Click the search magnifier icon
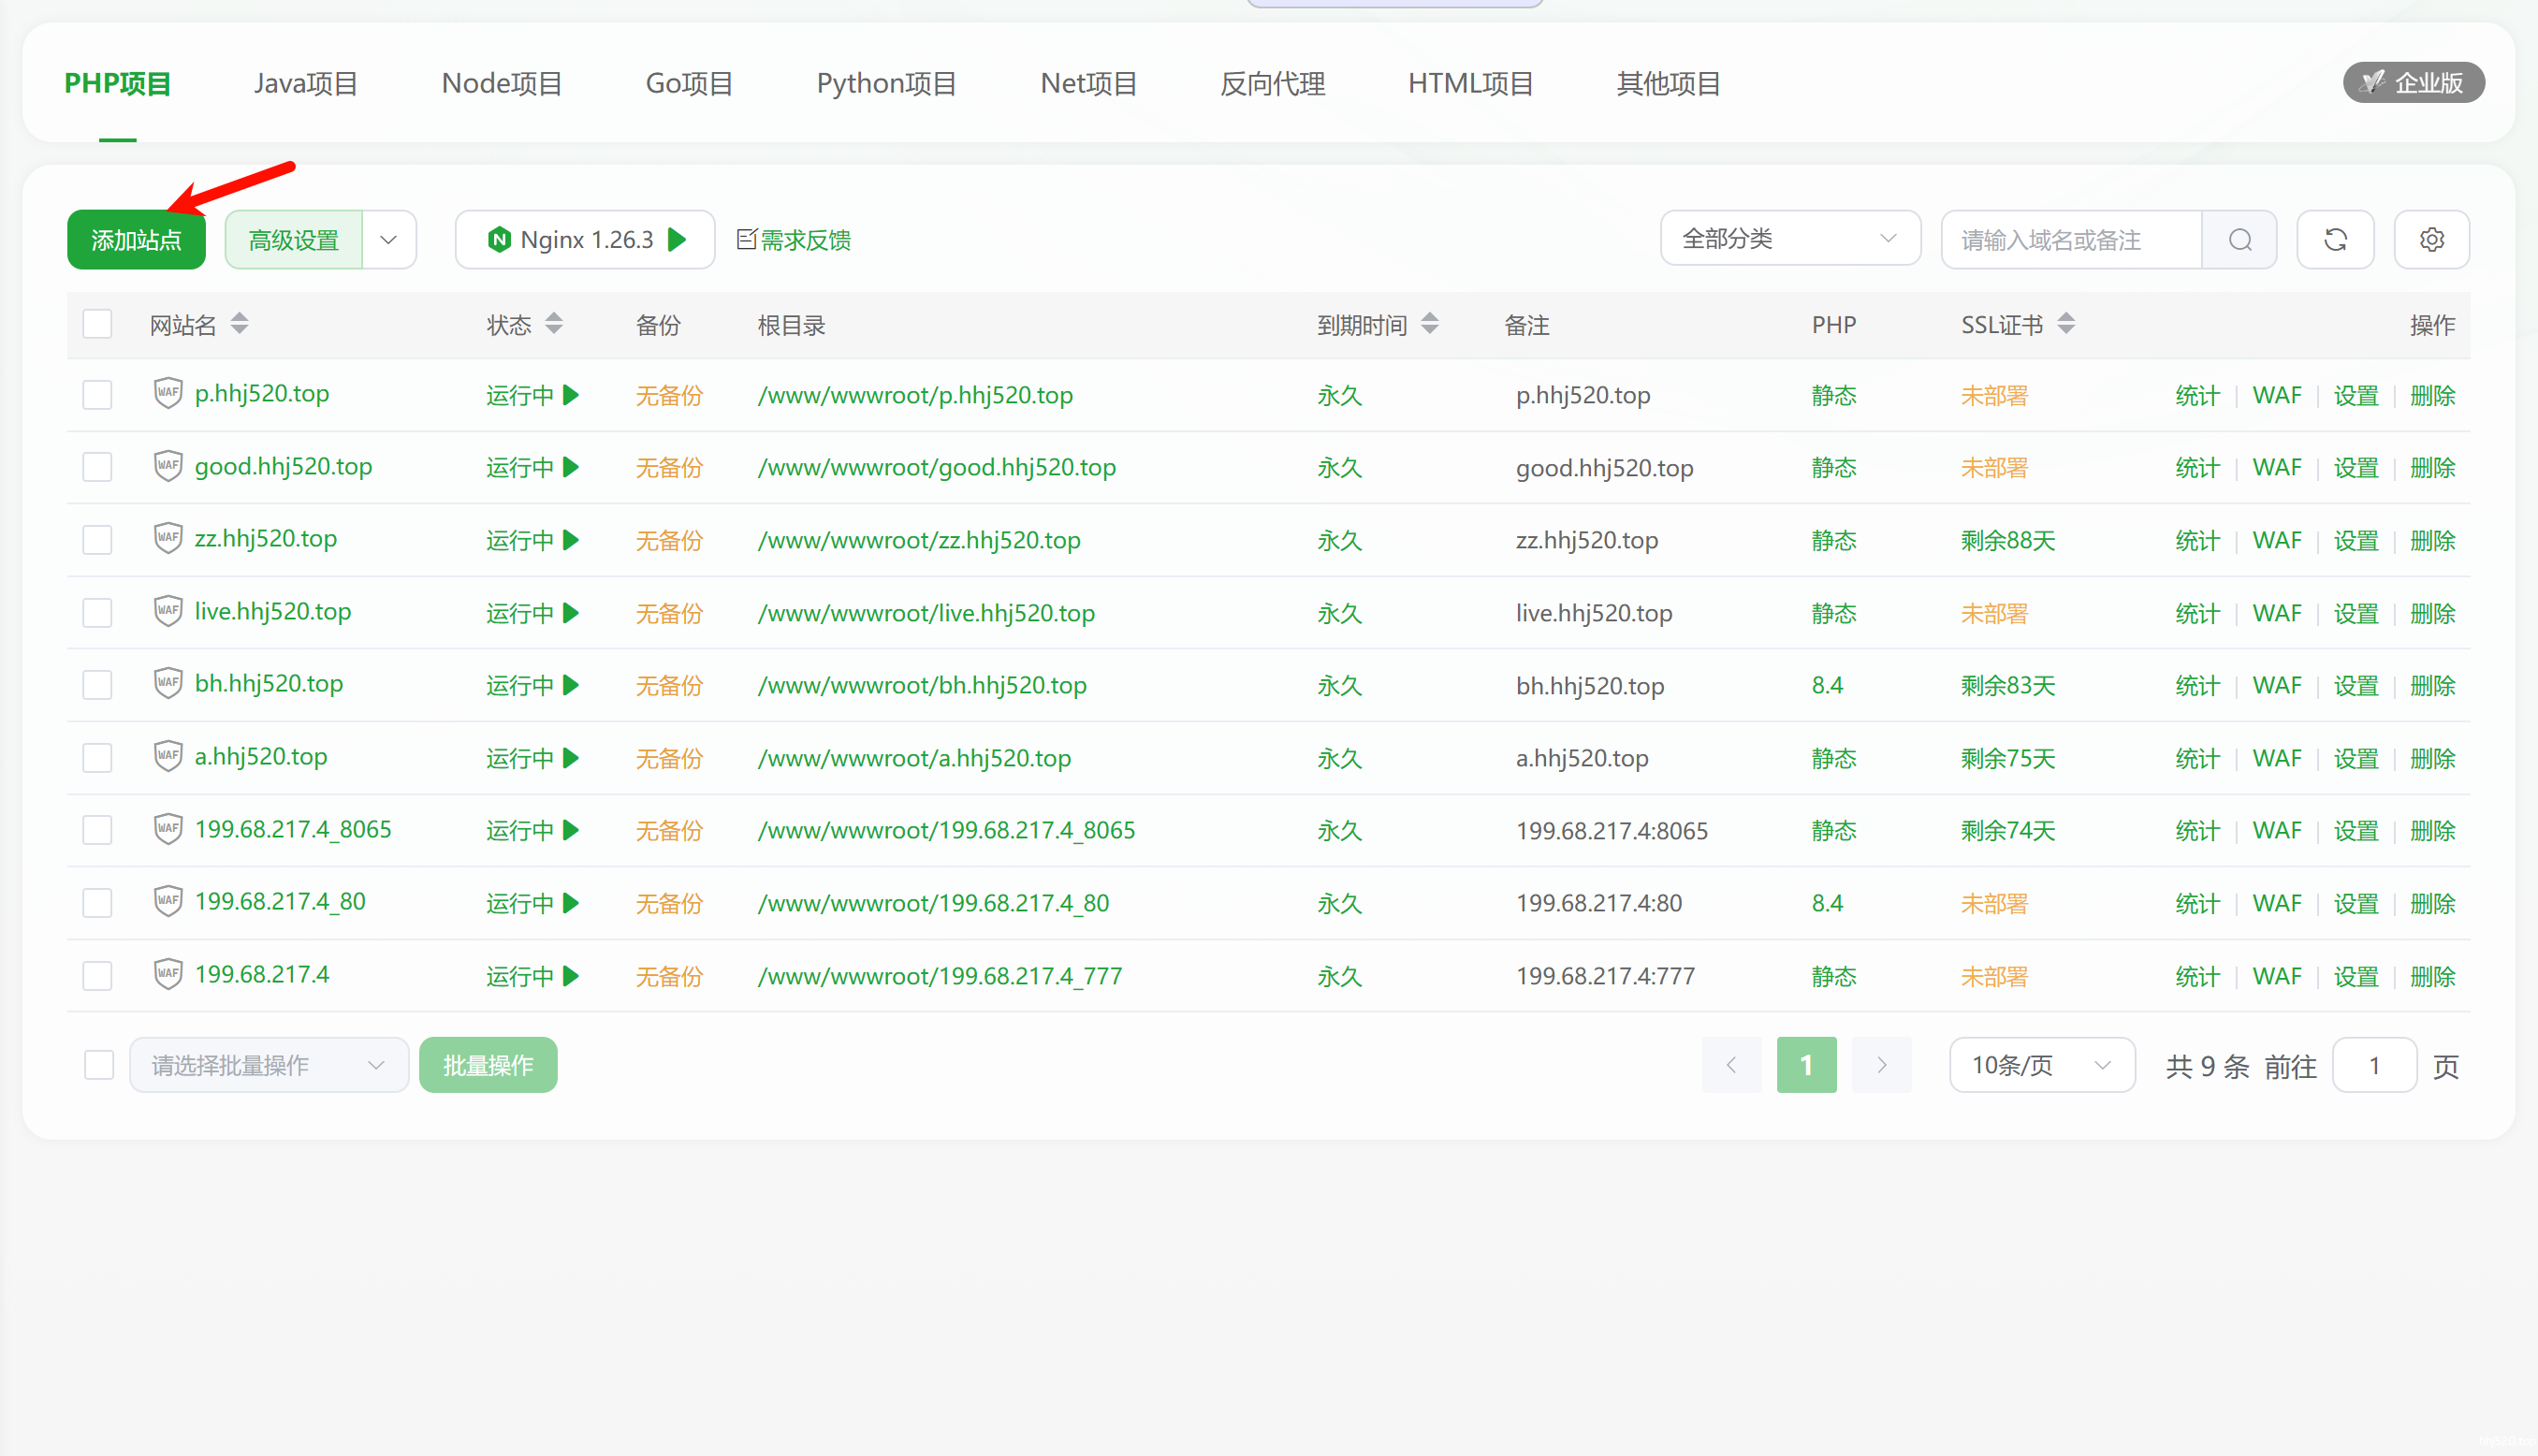Image resolution: width=2538 pixels, height=1456 pixels. (2239, 240)
